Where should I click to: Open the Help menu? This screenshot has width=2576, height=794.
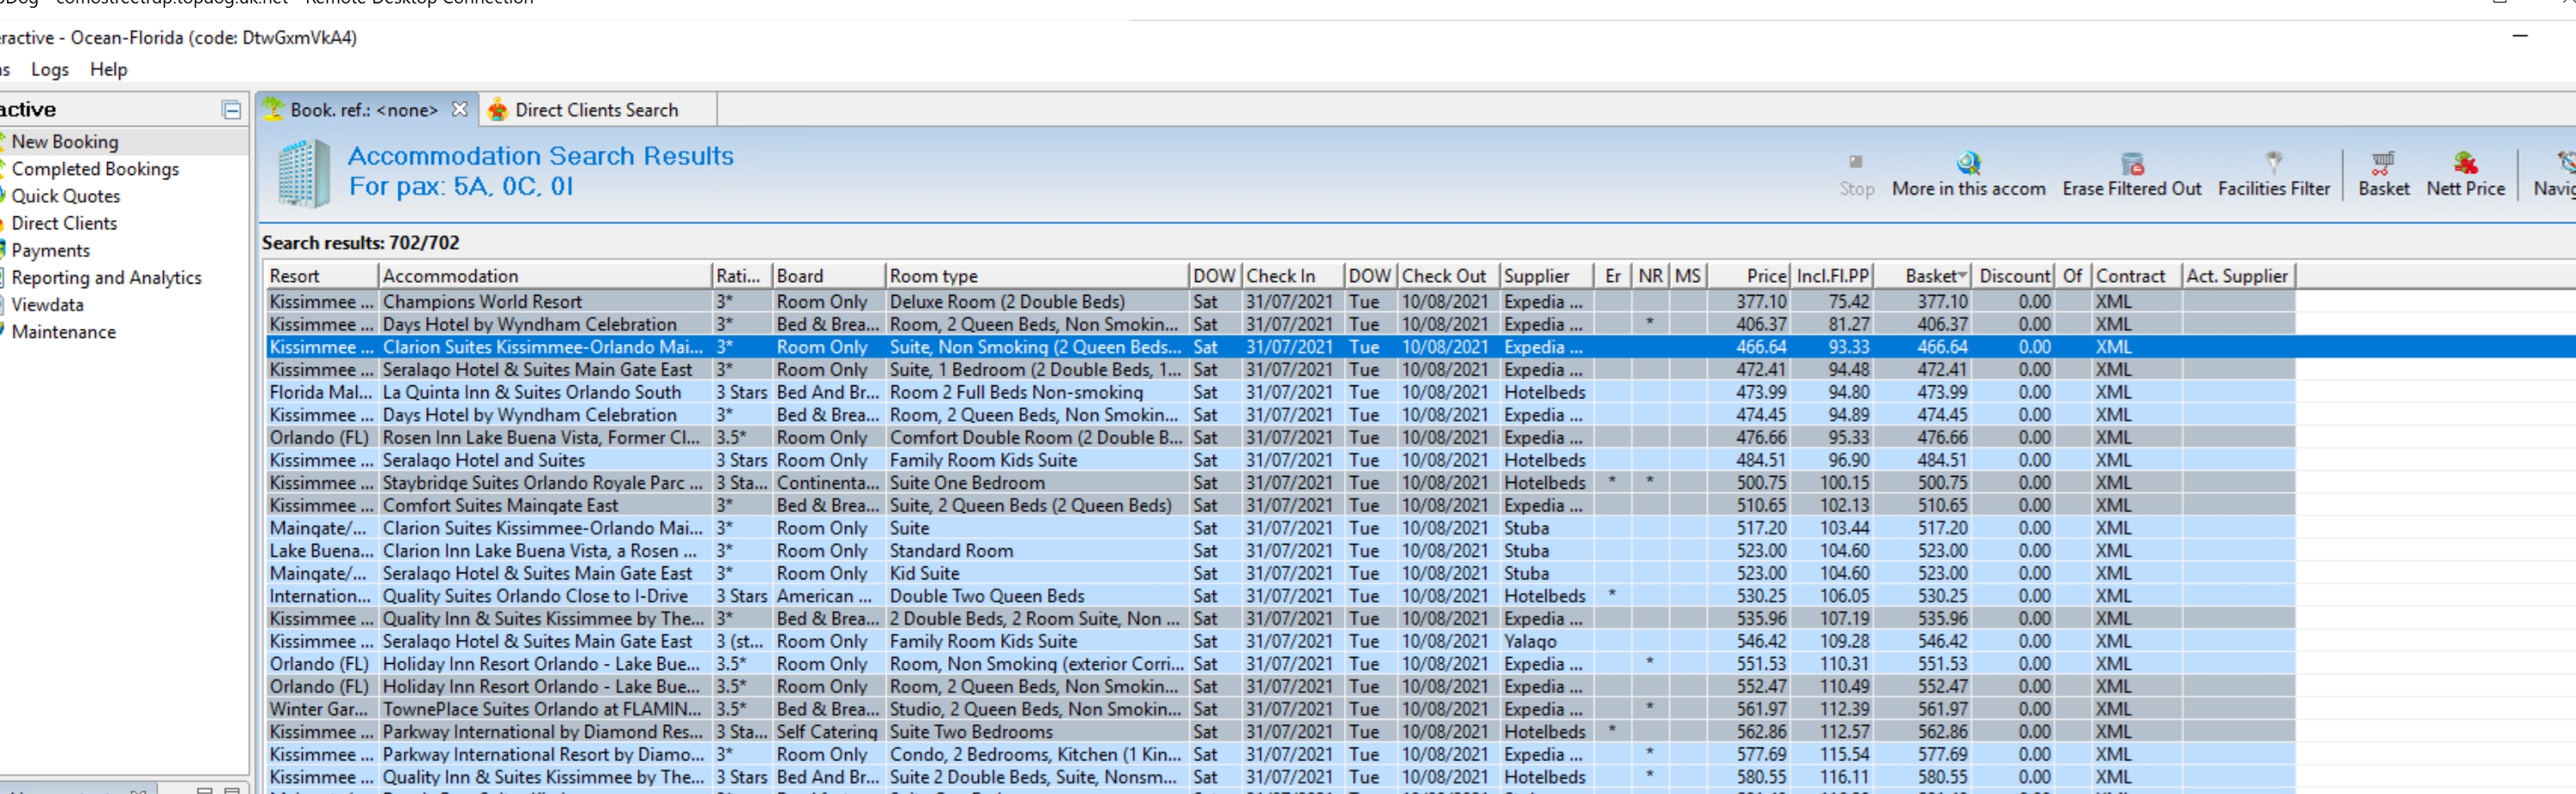click(108, 69)
